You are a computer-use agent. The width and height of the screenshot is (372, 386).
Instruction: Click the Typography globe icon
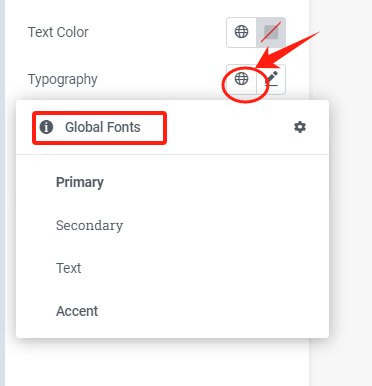point(241,79)
